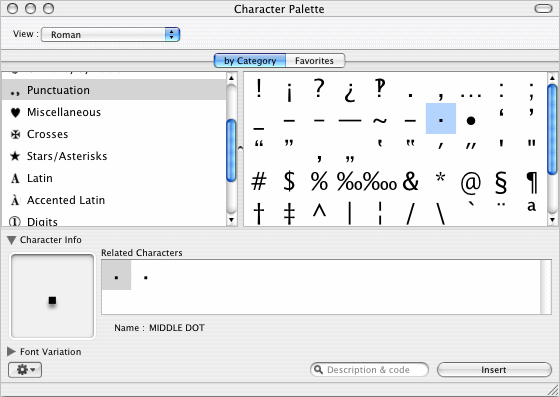Select the per mille character
560x397 pixels.
point(349,181)
